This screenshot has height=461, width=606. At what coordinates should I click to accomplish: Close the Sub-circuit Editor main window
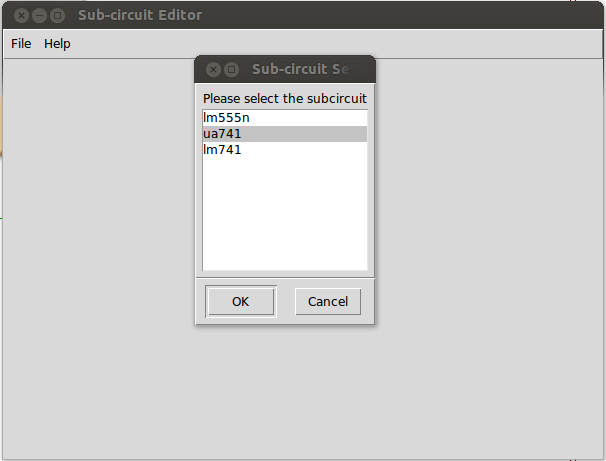tap(21, 15)
